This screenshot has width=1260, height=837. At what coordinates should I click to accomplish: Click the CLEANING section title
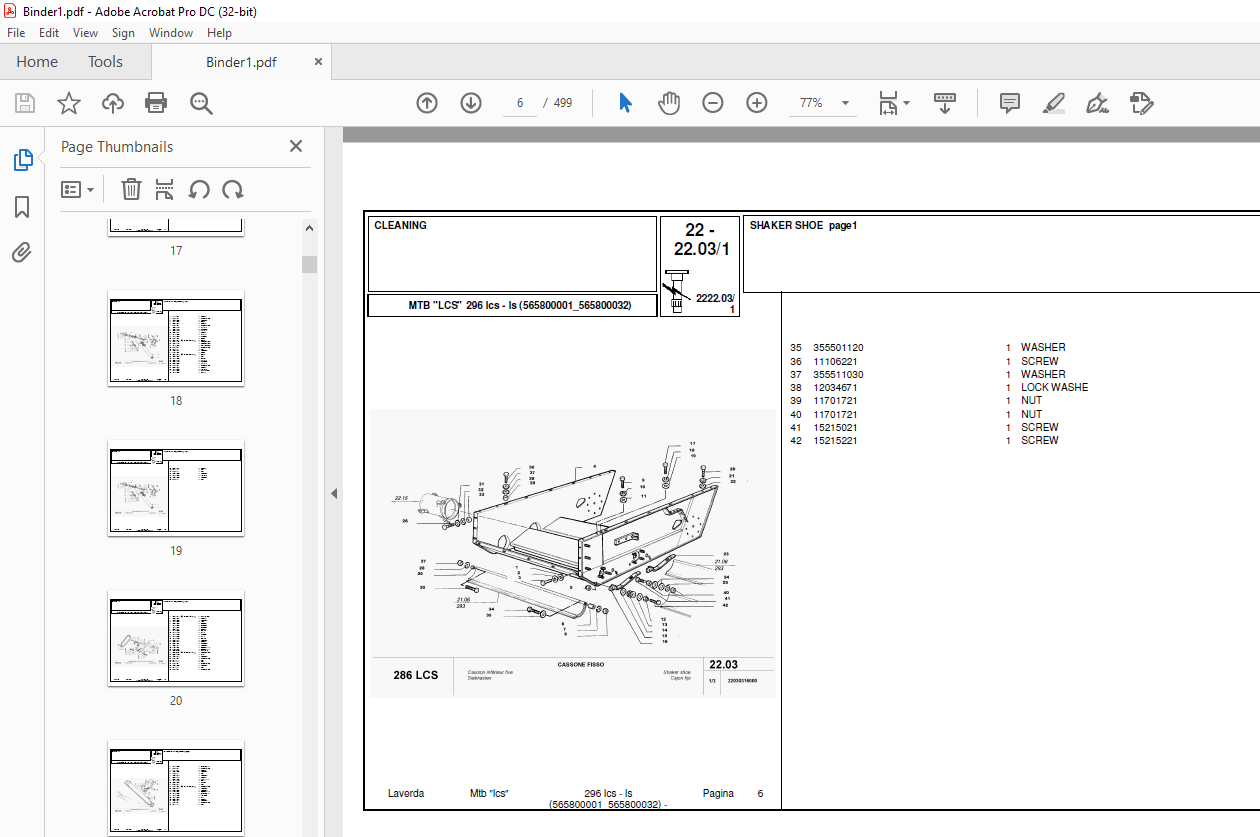pos(400,225)
